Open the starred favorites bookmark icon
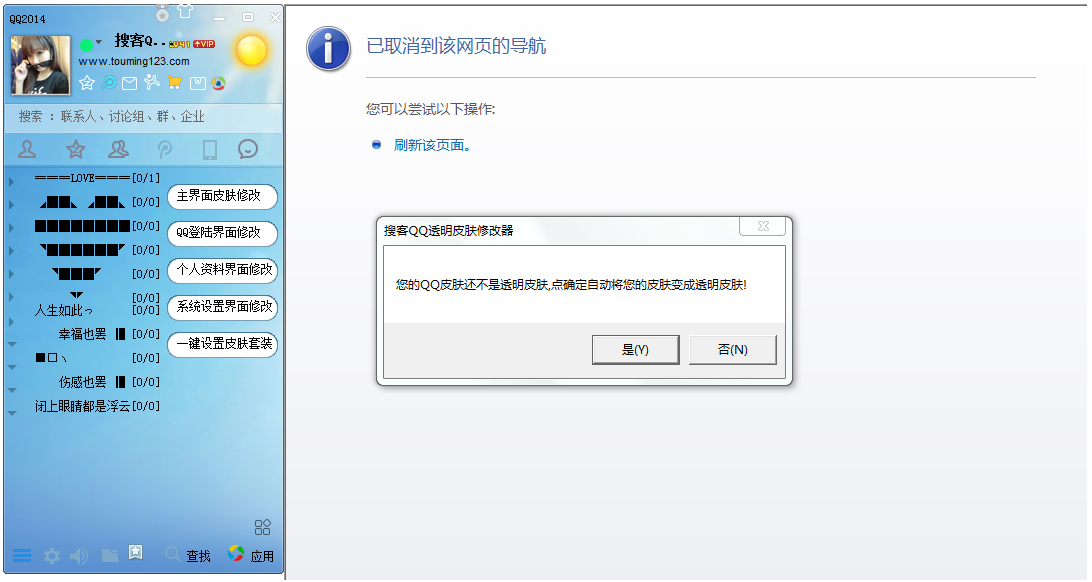This screenshot has width=1092, height=582. coord(136,553)
